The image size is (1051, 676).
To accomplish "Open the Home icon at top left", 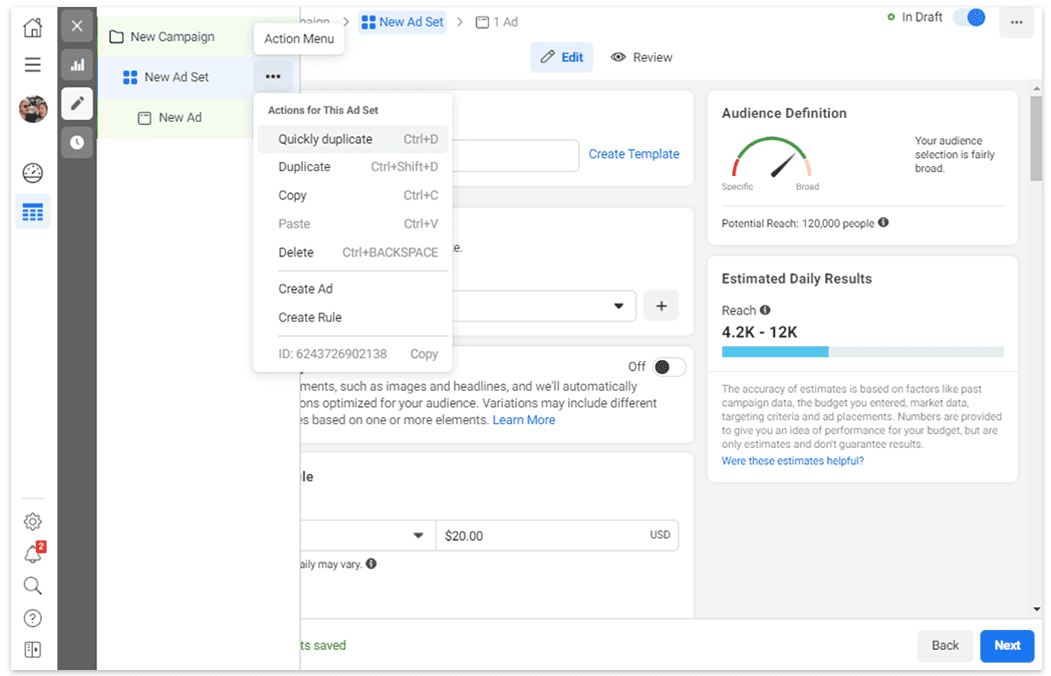I will [x=33, y=27].
